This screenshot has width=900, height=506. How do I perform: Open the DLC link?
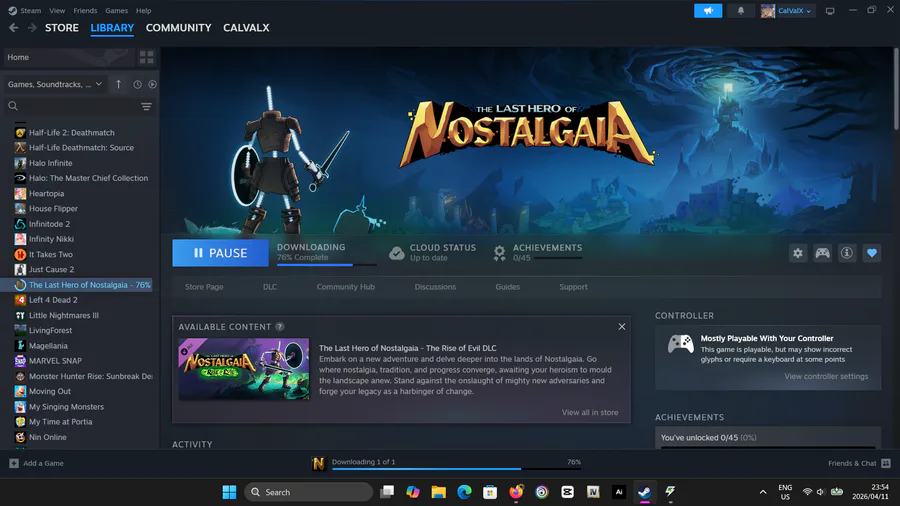coord(270,287)
